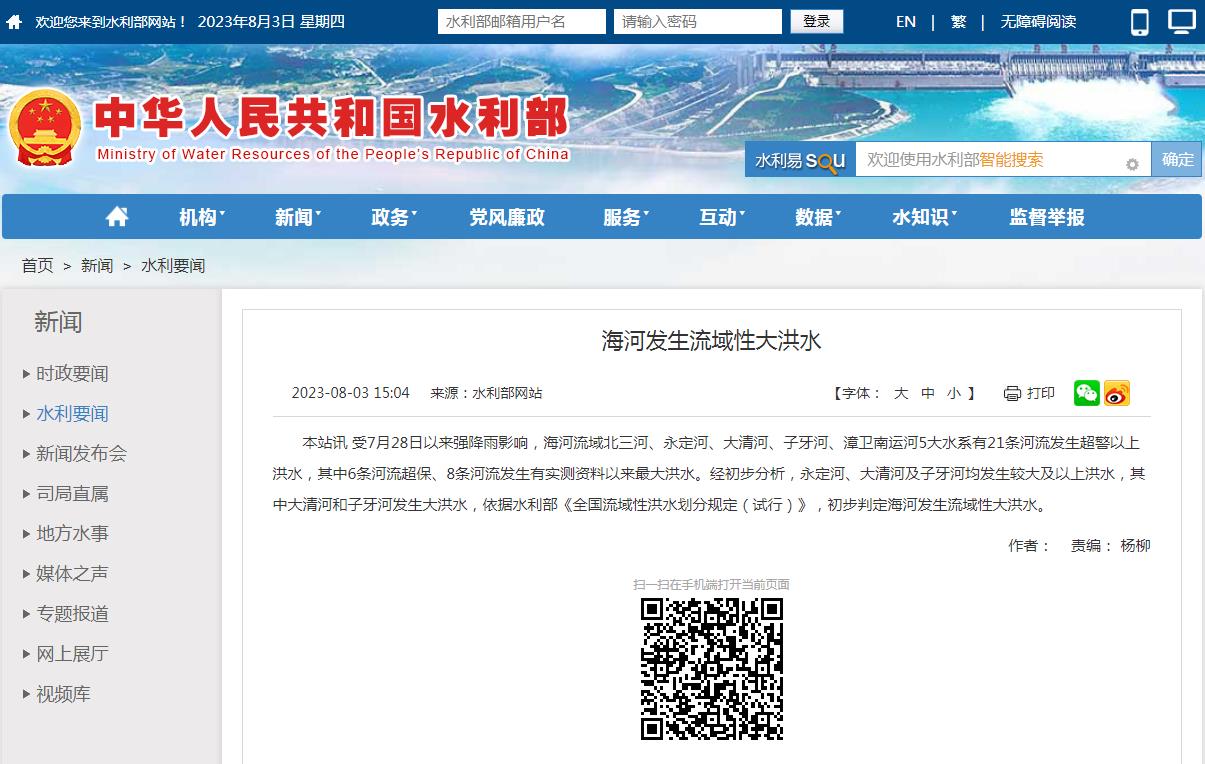The image size is (1205, 764).
Task: Expand 时政要闻 in the sidebar
Action: tap(72, 374)
